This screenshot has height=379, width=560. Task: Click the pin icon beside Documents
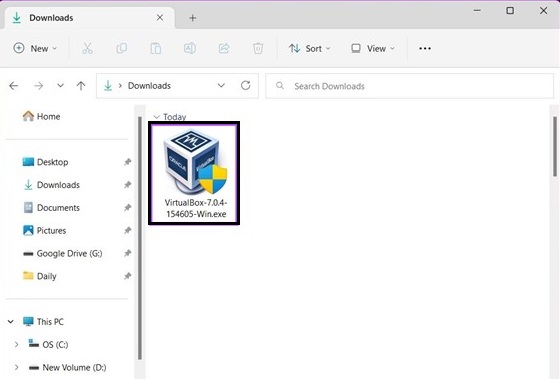pyautogui.click(x=128, y=208)
